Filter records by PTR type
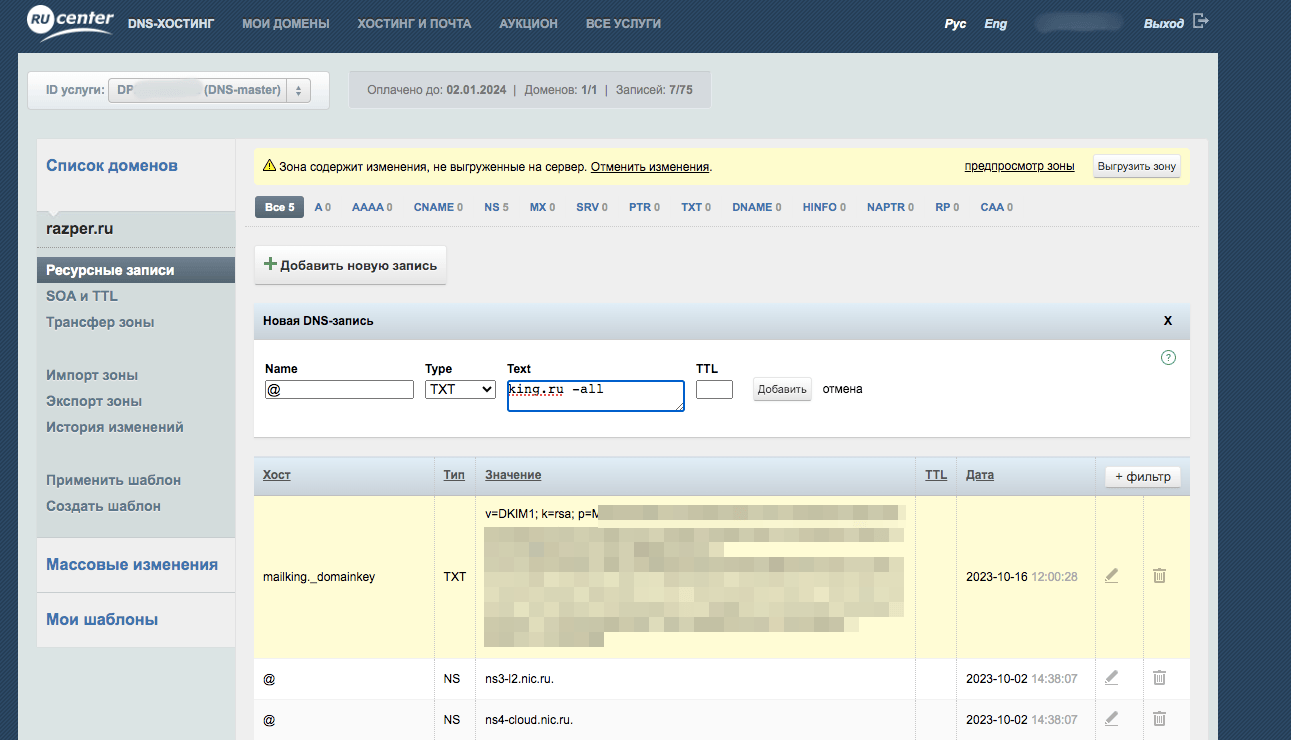Image resolution: width=1291 pixels, height=740 pixels. coord(644,207)
